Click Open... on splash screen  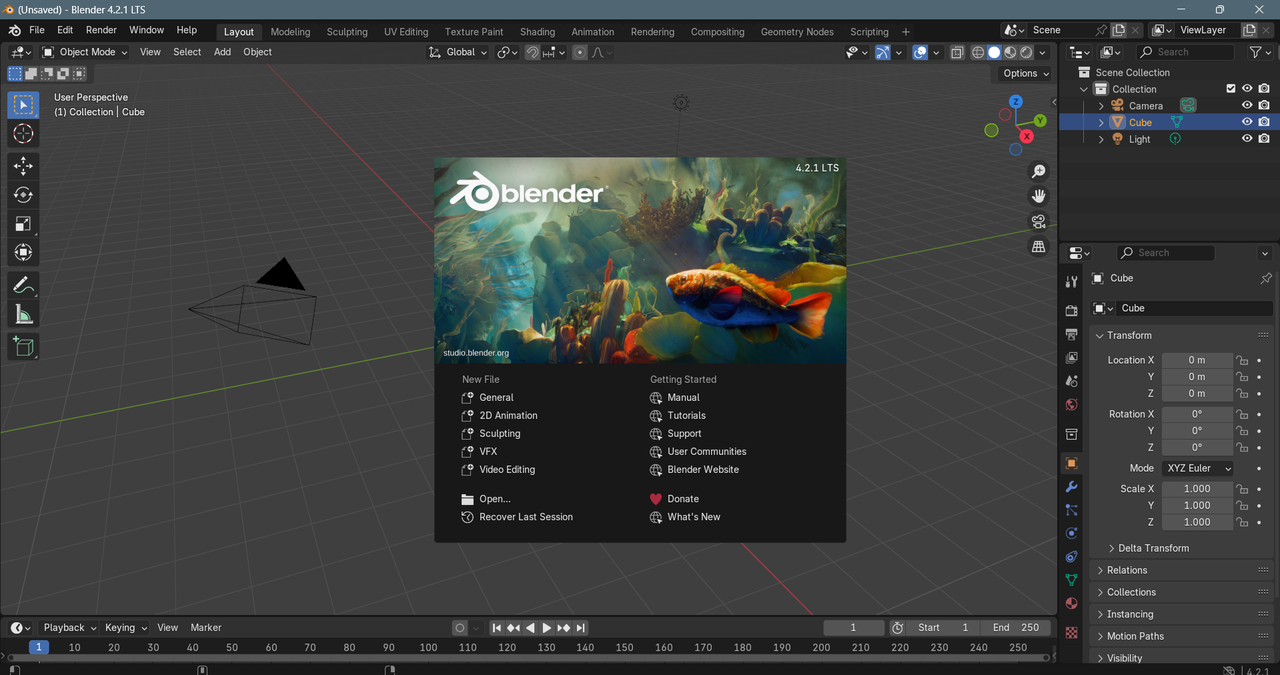tap(495, 499)
